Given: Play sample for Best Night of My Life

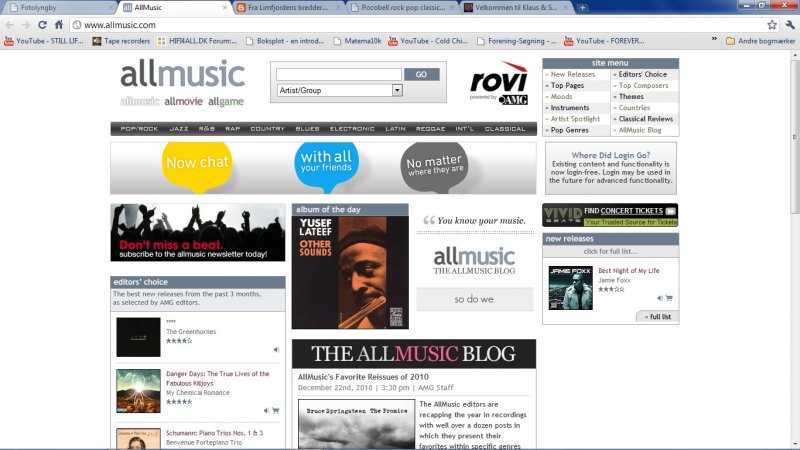Looking at the screenshot, I should click(x=660, y=298).
